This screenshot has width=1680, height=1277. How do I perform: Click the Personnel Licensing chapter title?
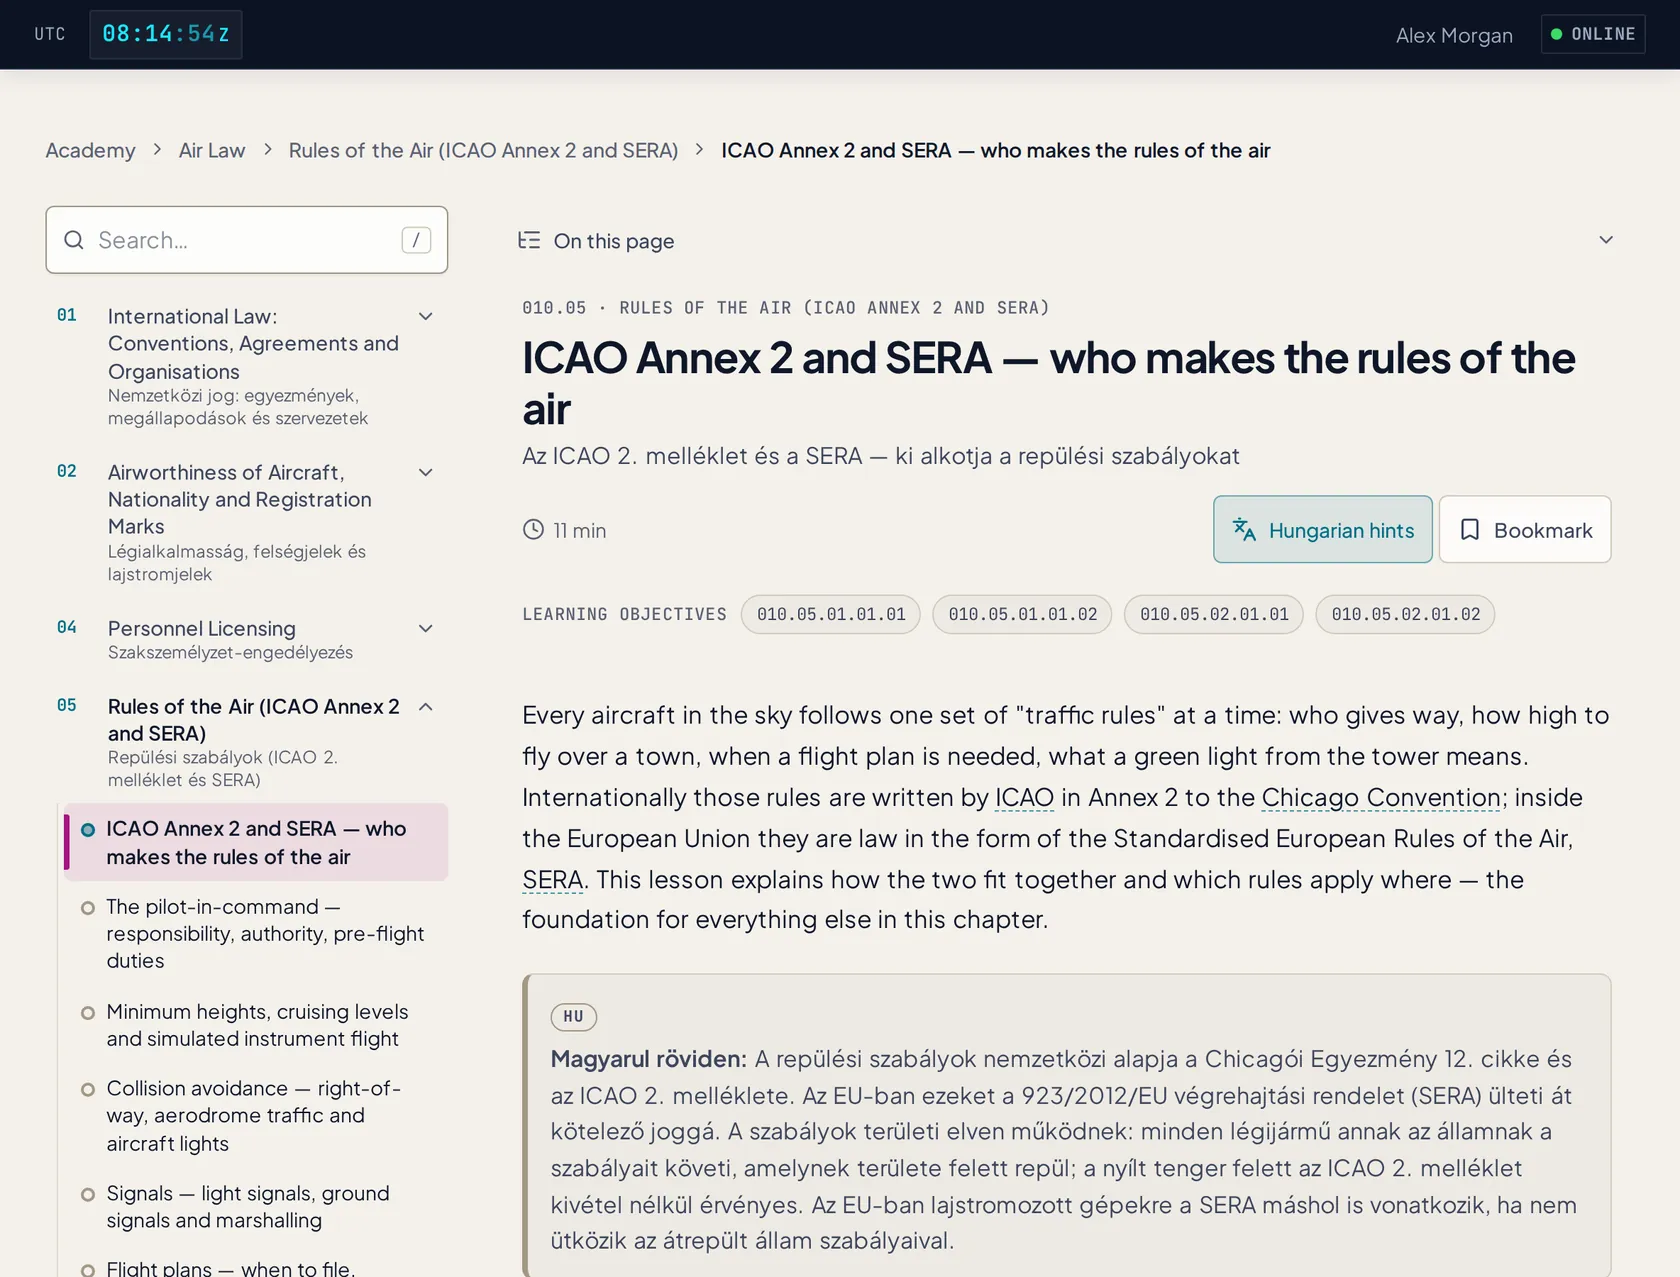[202, 629]
